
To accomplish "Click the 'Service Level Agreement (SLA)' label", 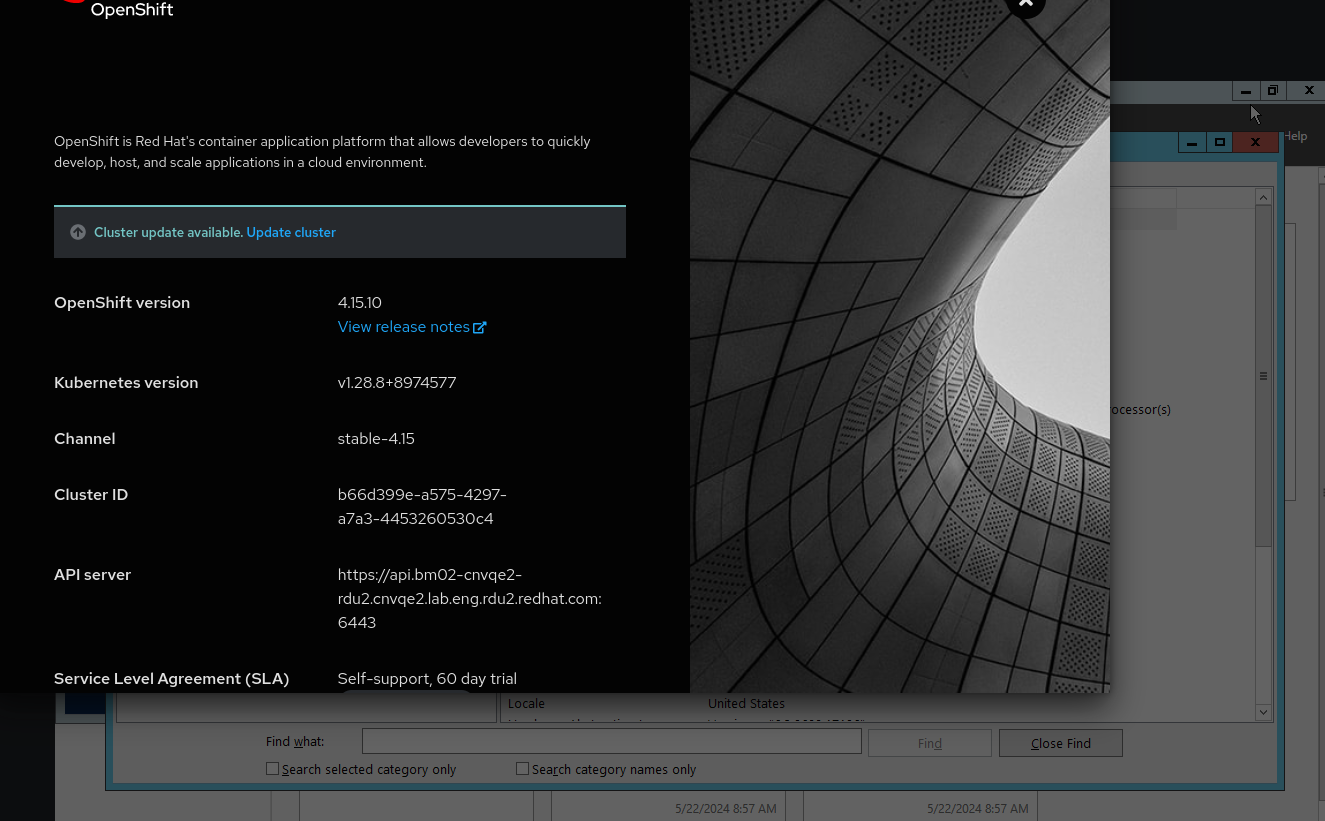I will [x=172, y=679].
